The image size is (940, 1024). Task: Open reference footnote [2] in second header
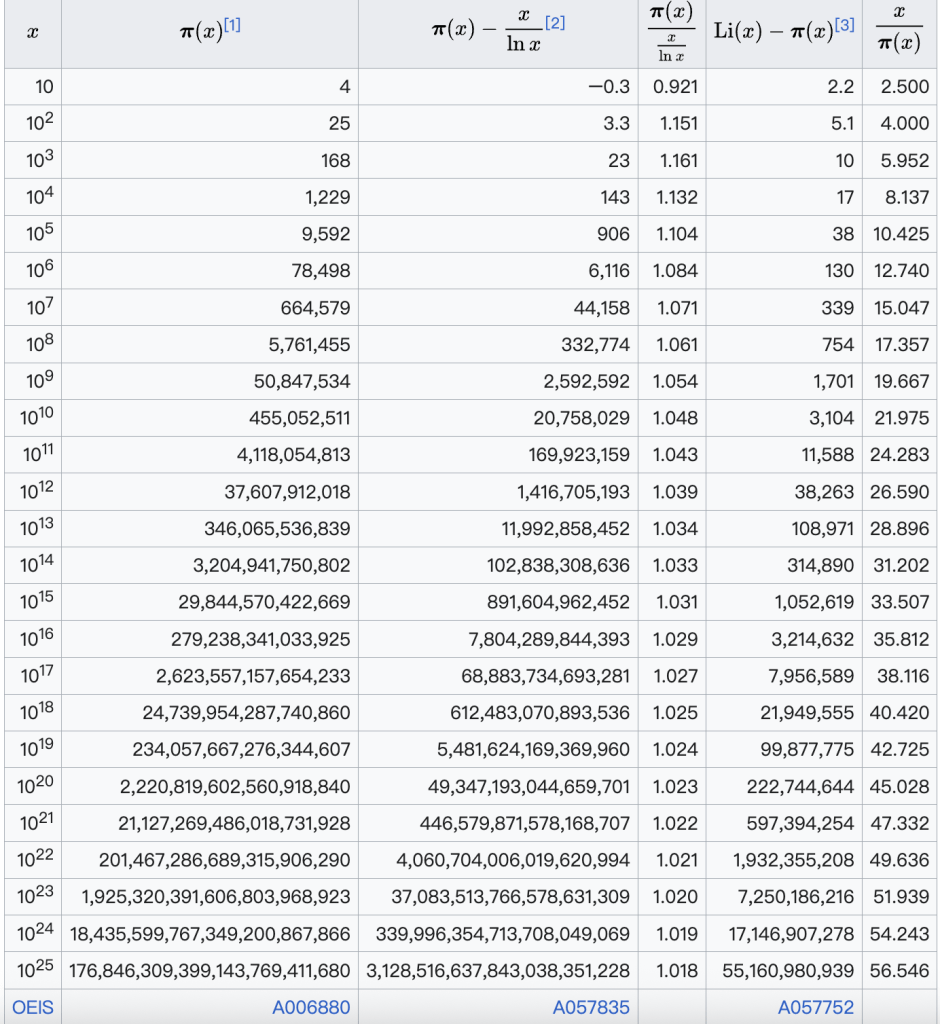point(556,22)
